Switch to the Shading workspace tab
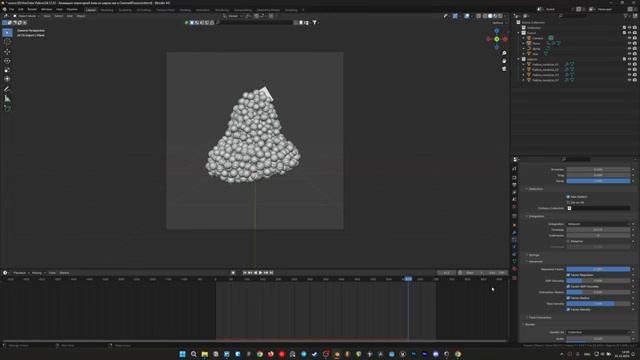Viewport: 640px width, 360px height. 185,10
